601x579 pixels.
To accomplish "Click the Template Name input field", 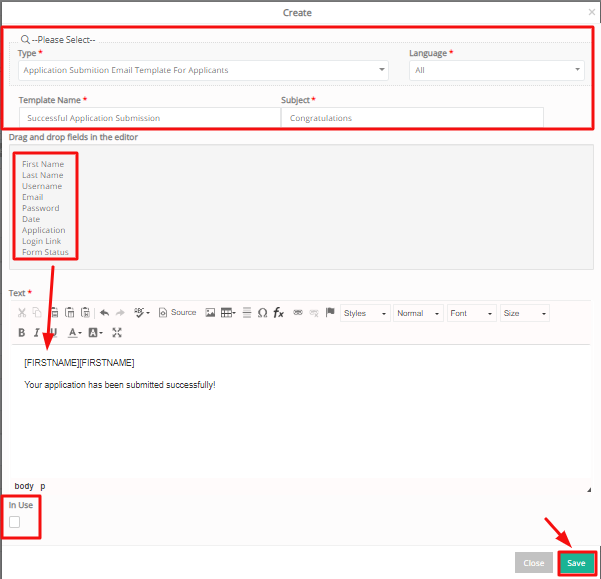I will click(150, 118).
